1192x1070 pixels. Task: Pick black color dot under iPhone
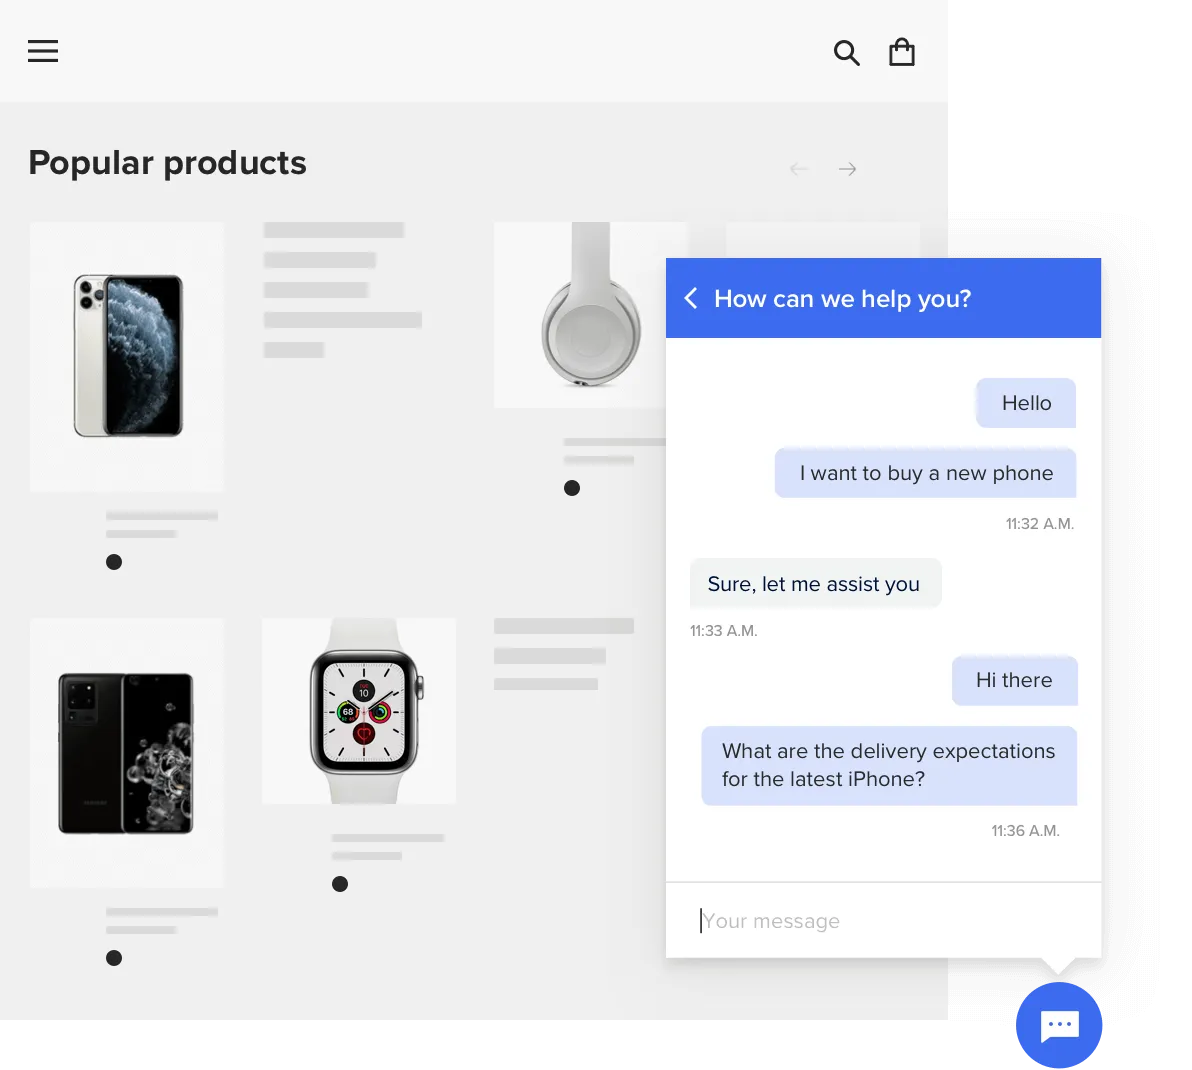point(114,562)
